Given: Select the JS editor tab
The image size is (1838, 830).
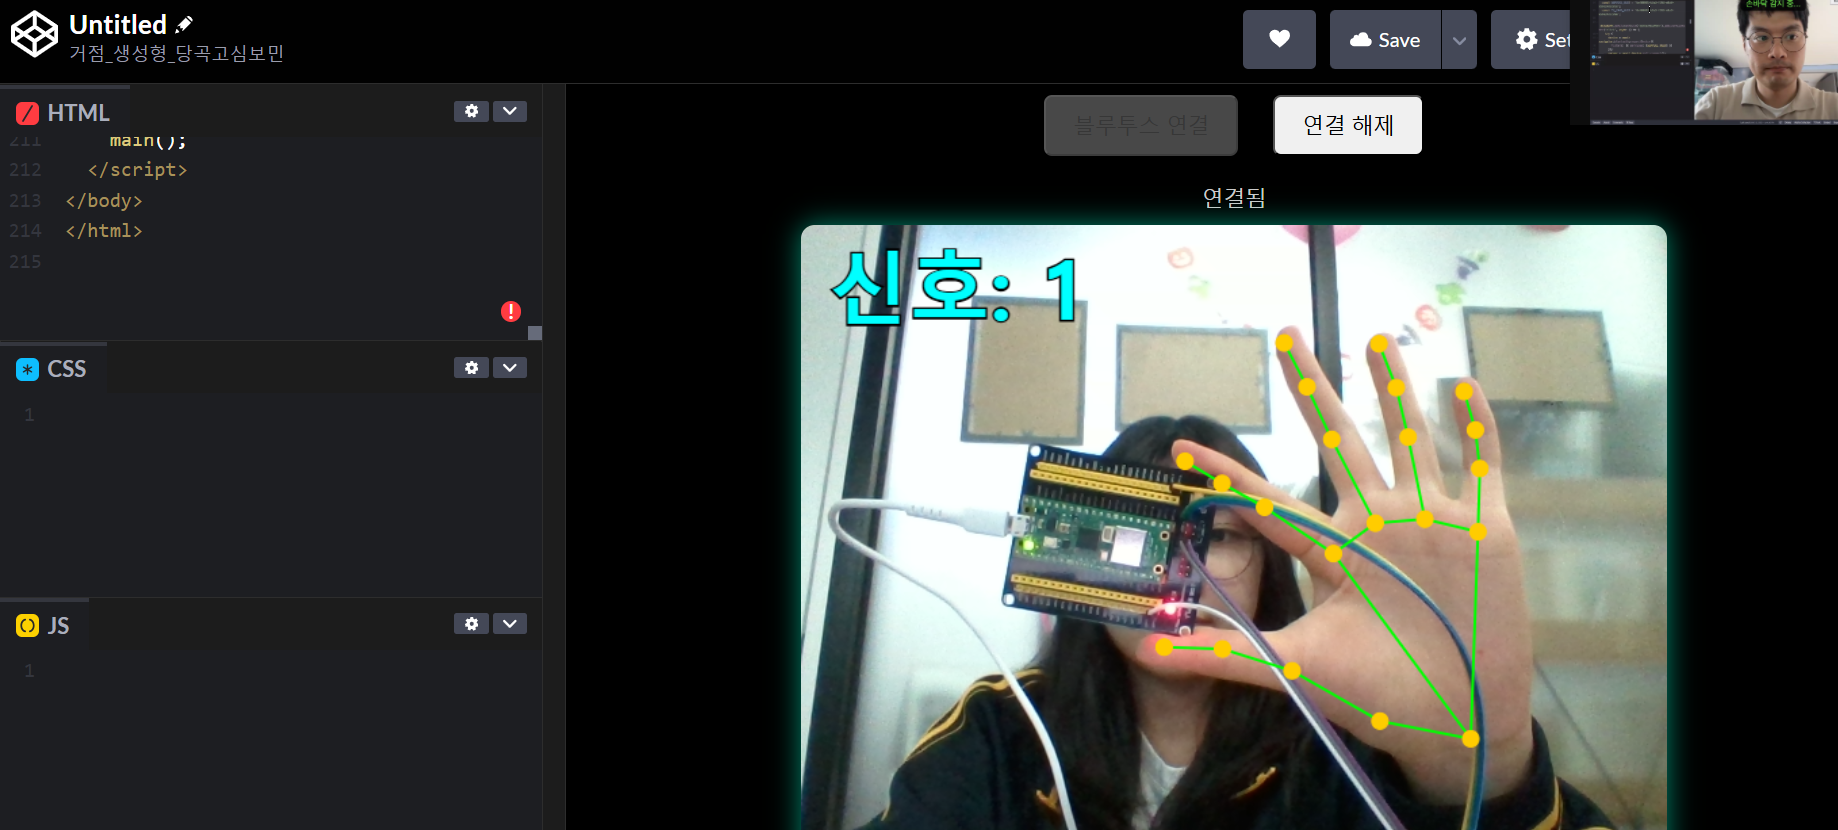Looking at the screenshot, I should [x=44, y=625].
